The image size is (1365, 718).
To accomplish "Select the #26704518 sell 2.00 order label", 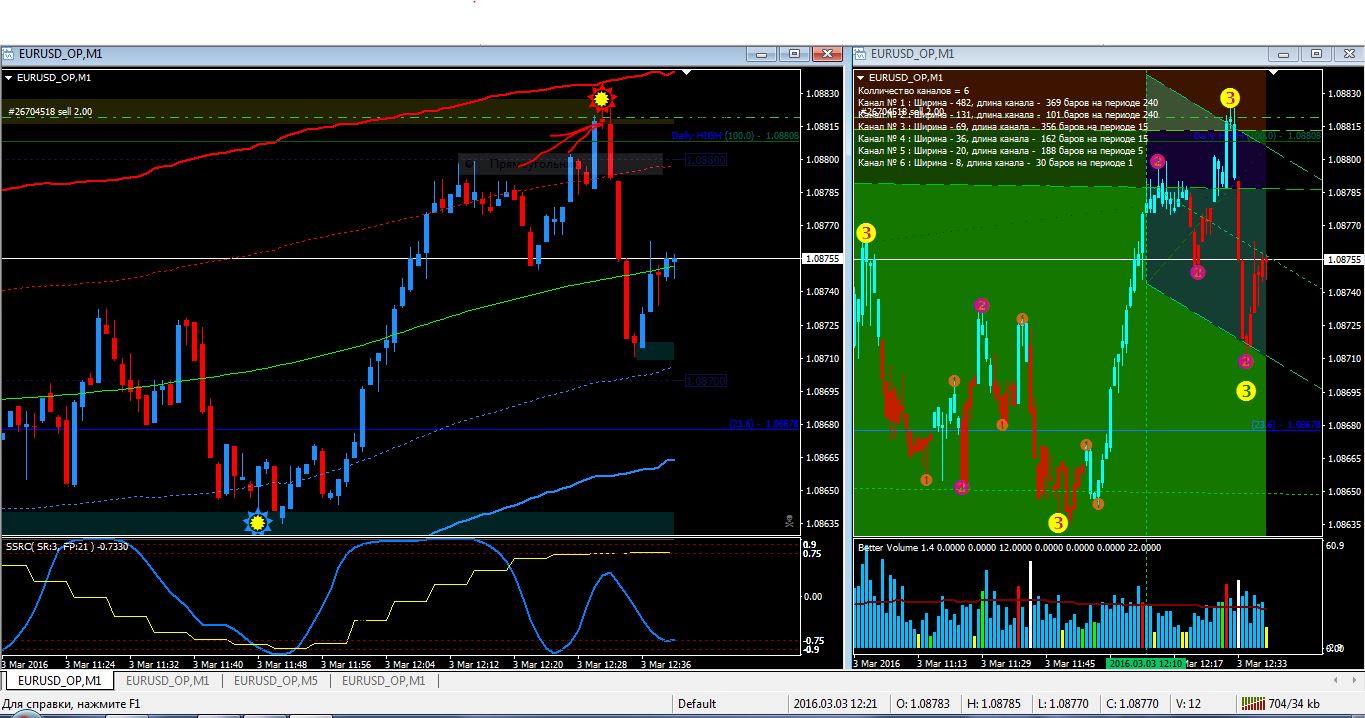I will click(x=50, y=112).
